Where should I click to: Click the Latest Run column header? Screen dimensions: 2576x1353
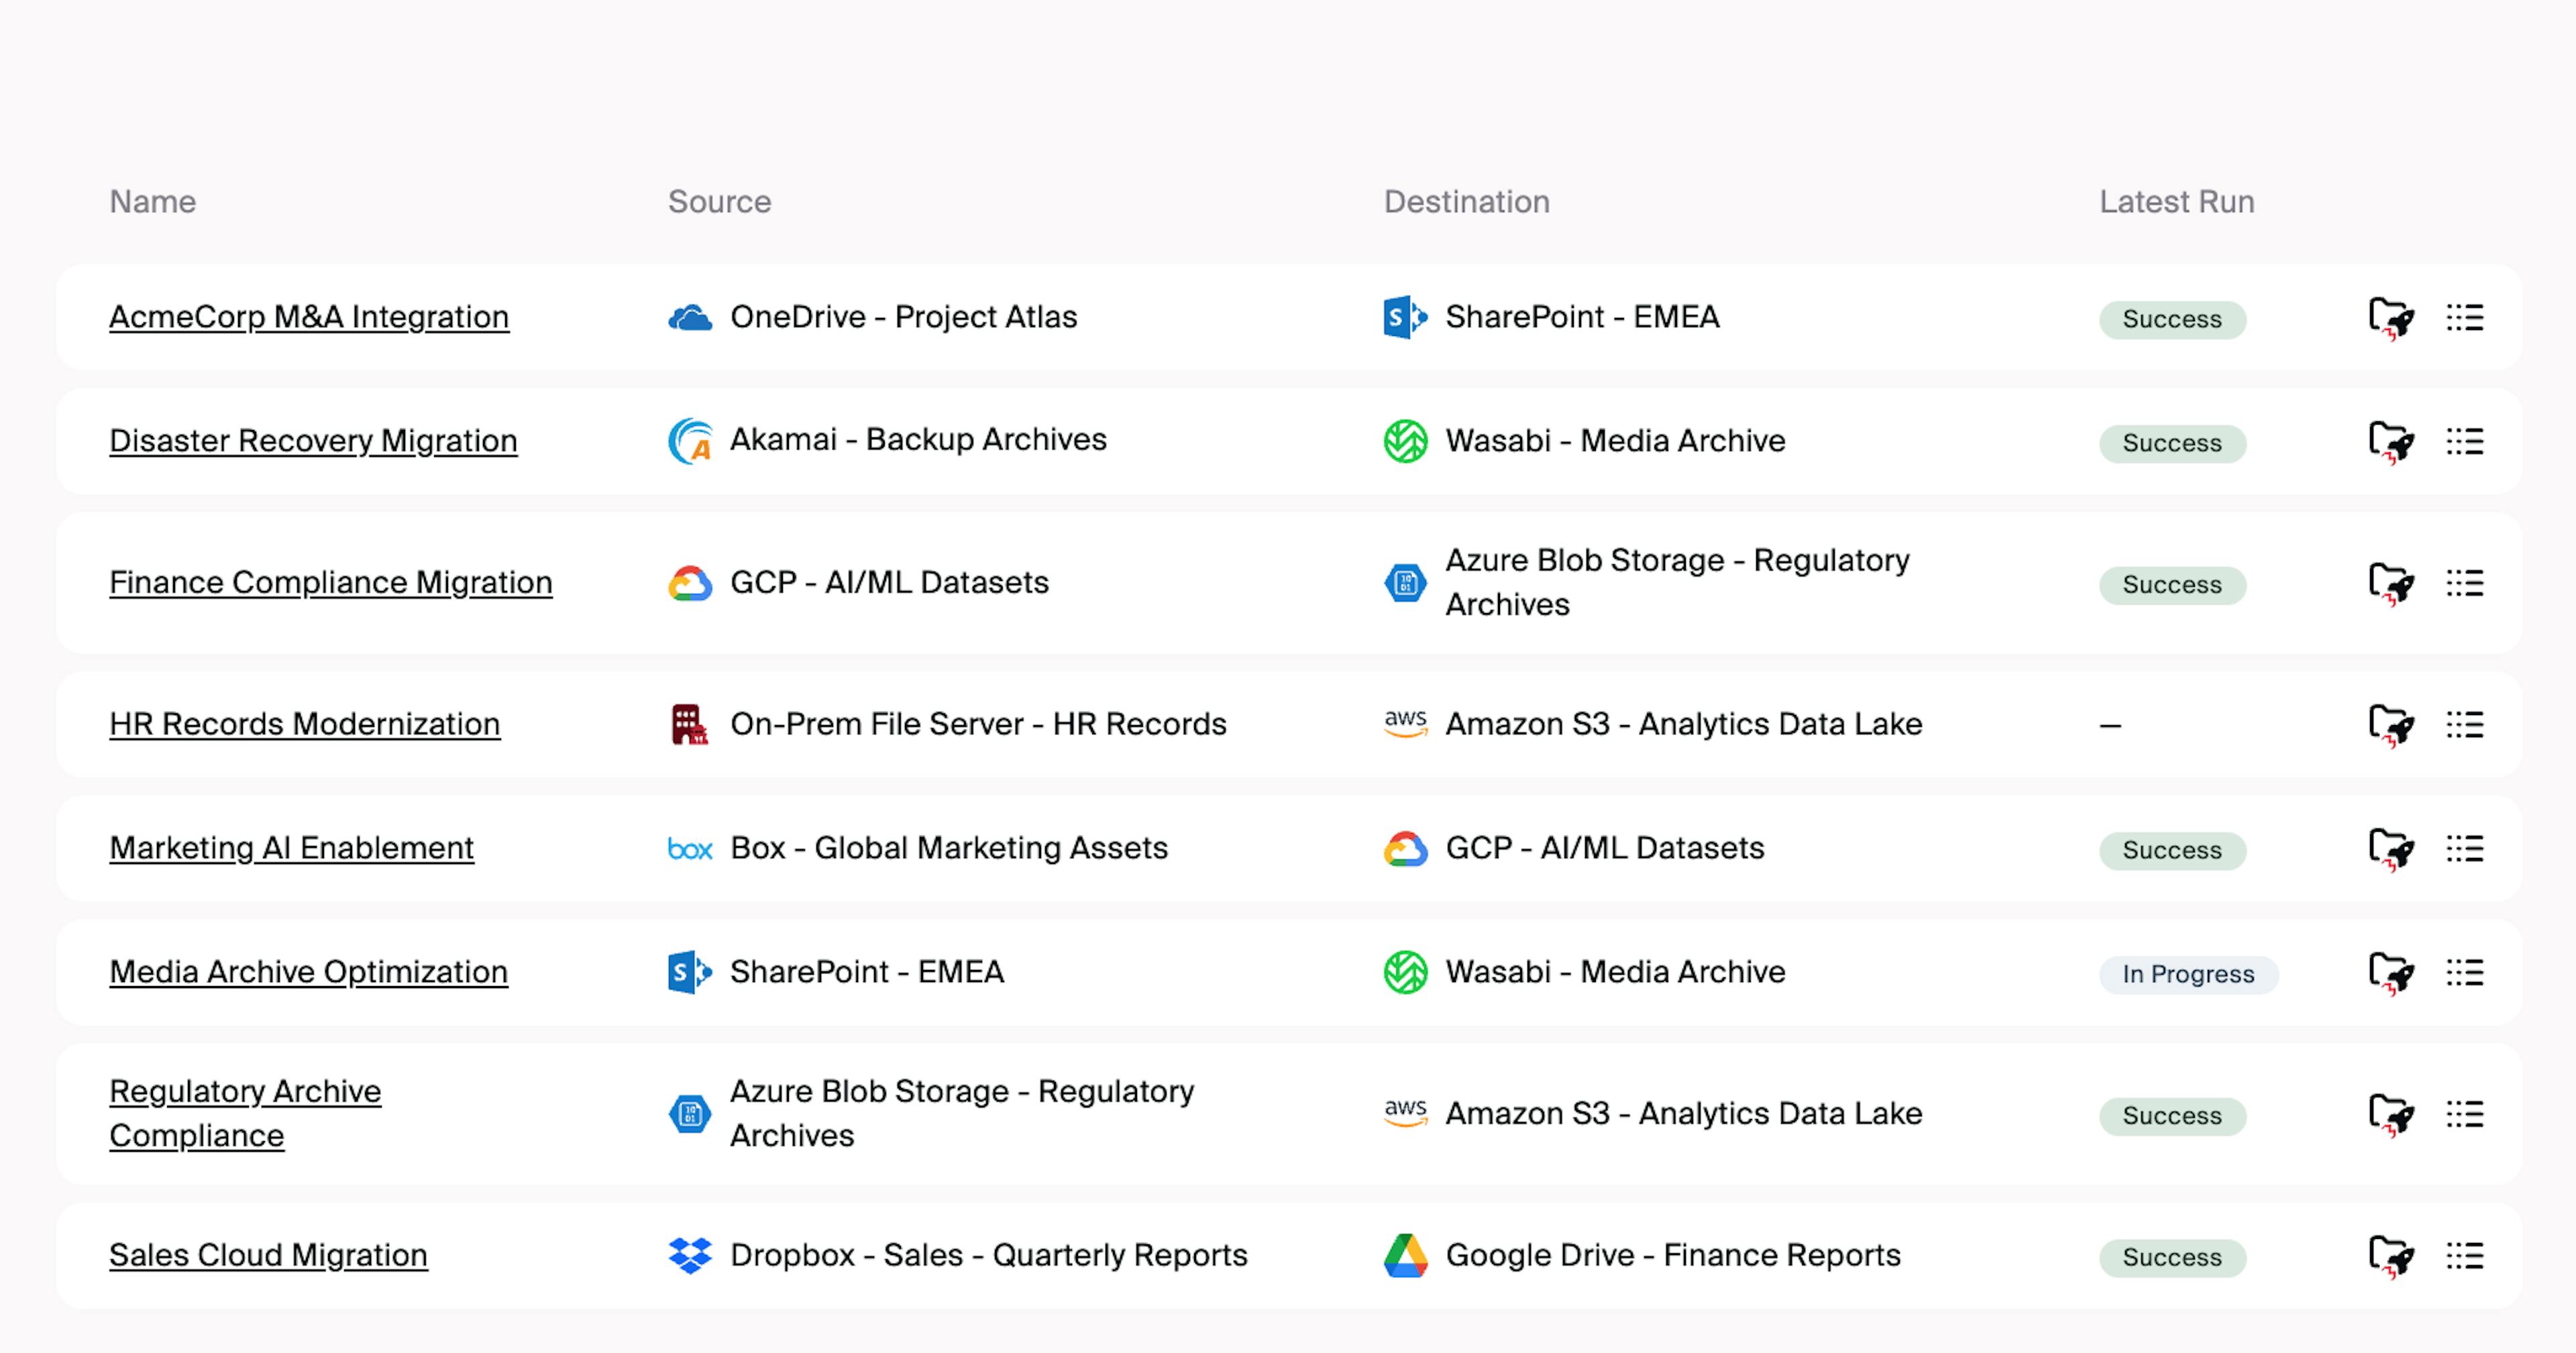[x=2176, y=202]
